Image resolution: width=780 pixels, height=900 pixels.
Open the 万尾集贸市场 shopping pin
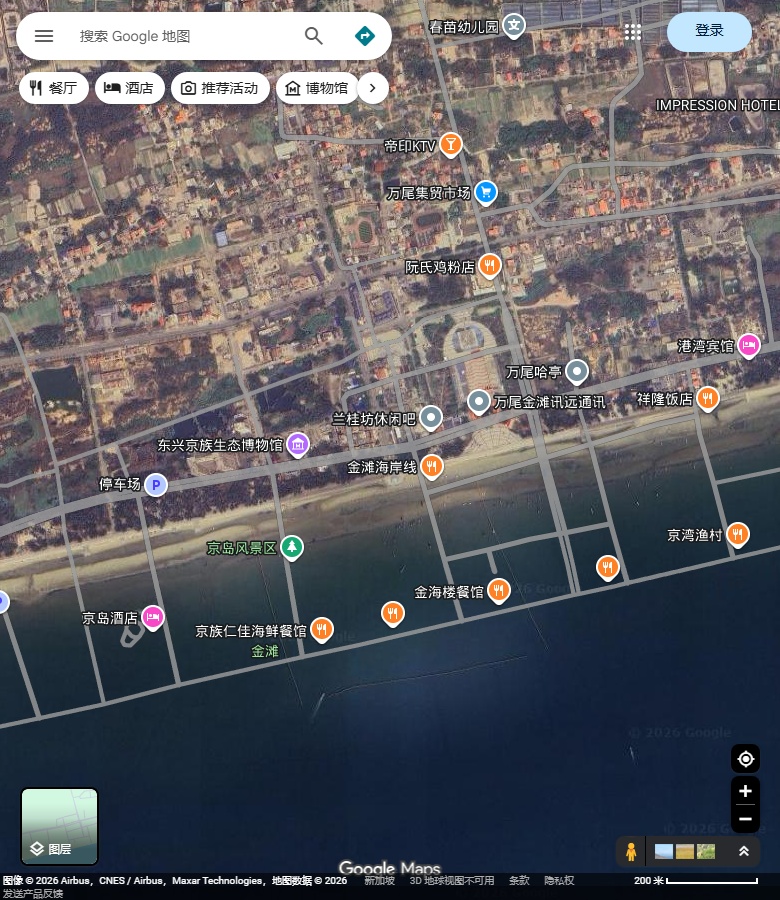[486, 193]
